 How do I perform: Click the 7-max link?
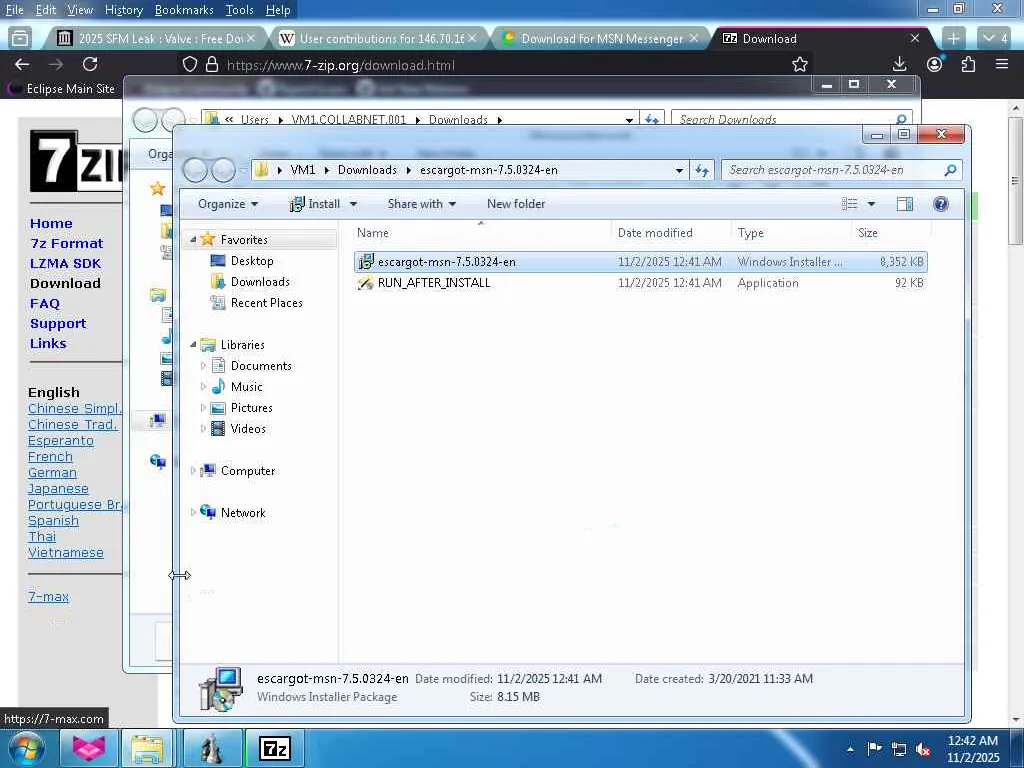(x=48, y=597)
